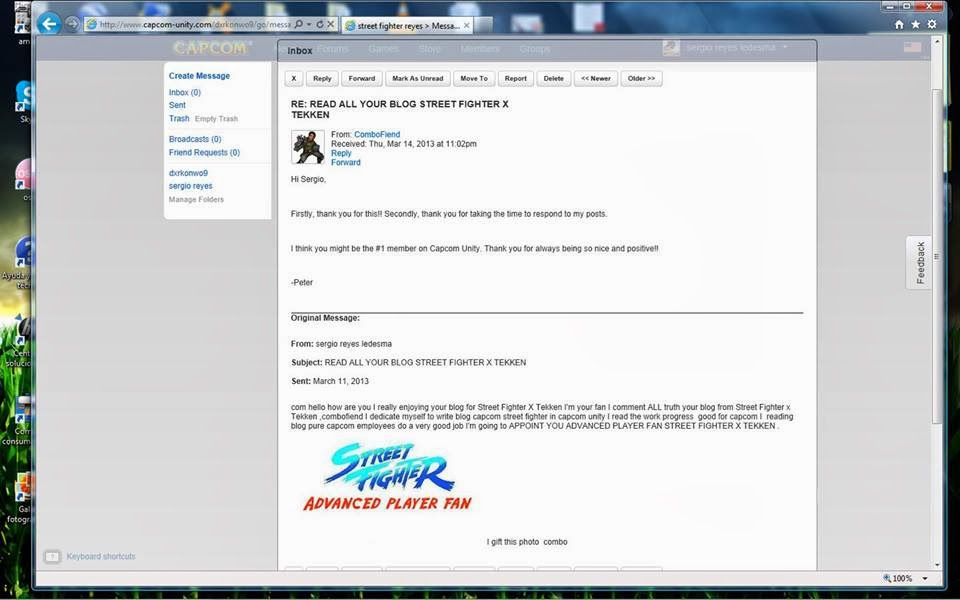Image resolution: width=960 pixels, height=600 pixels.
Task: Open the Feedback side tab
Action: (919, 263)
